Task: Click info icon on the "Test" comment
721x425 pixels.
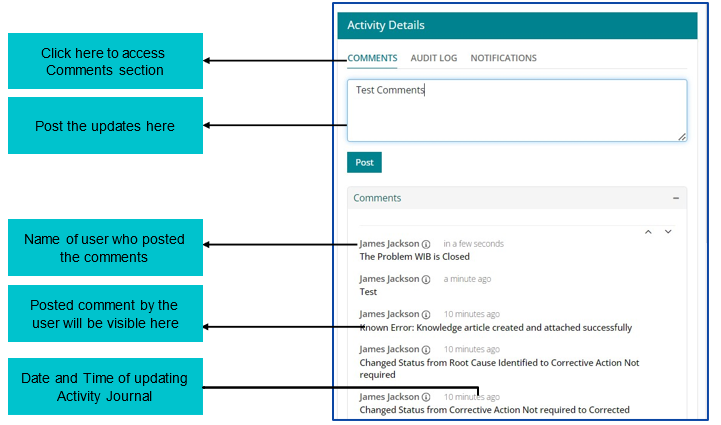Action: pos(426,279)
